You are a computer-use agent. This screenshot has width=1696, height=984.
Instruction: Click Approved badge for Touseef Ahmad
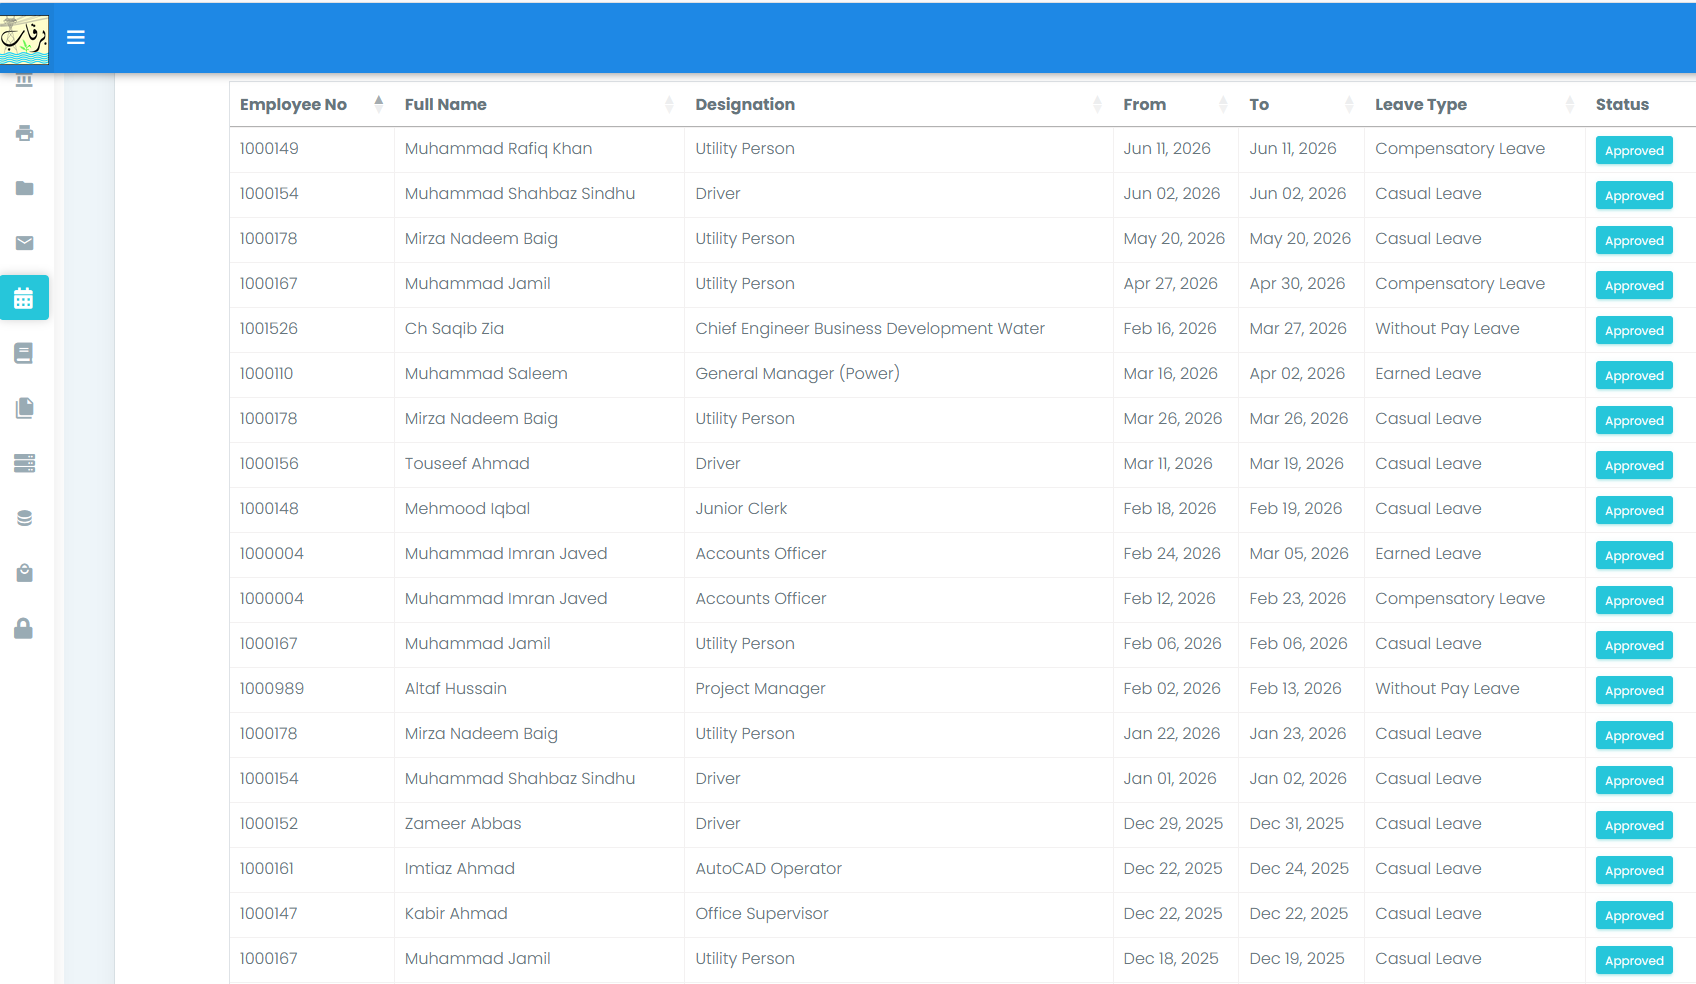click(x=1634, y=466)
